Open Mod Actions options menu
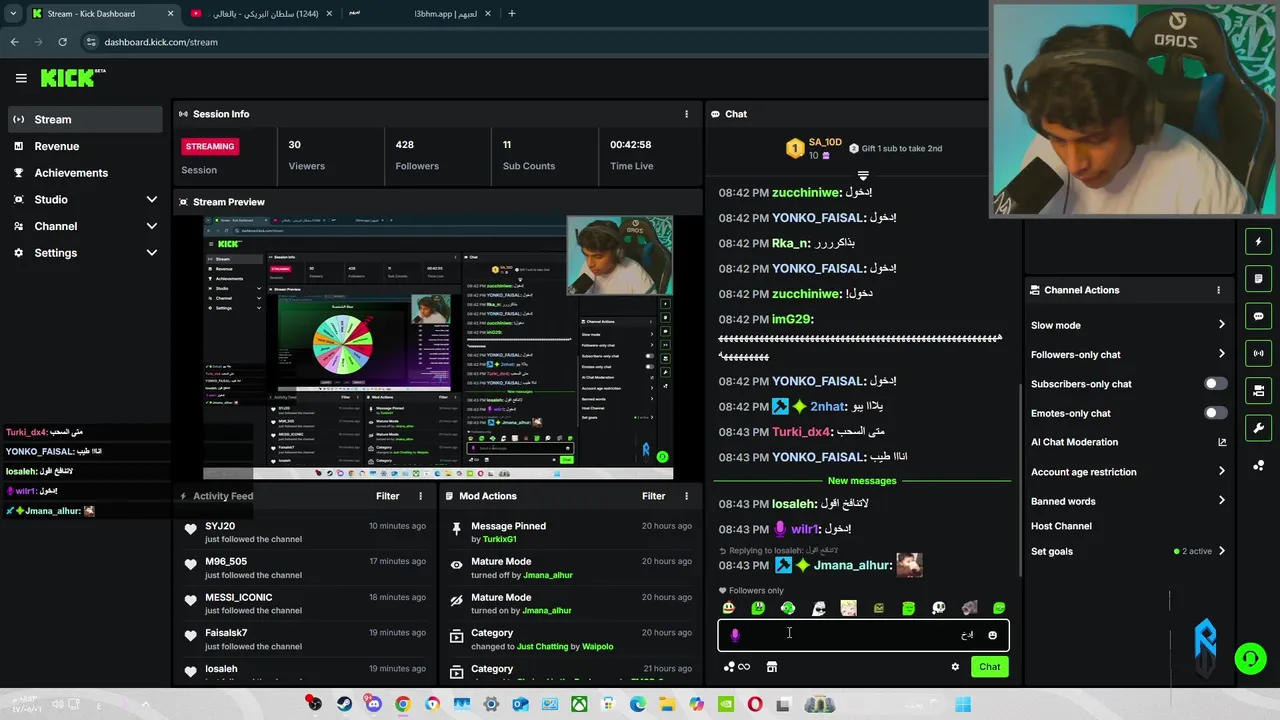 pyautogui.click(x=686, y=496)
